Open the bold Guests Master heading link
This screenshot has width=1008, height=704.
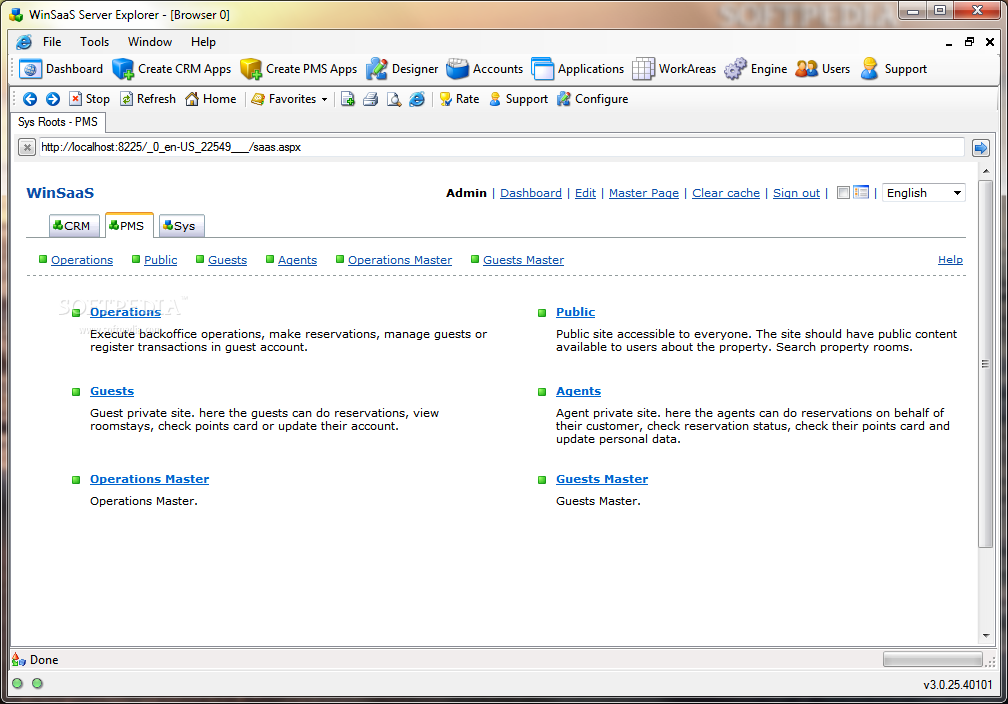[602, 479]
